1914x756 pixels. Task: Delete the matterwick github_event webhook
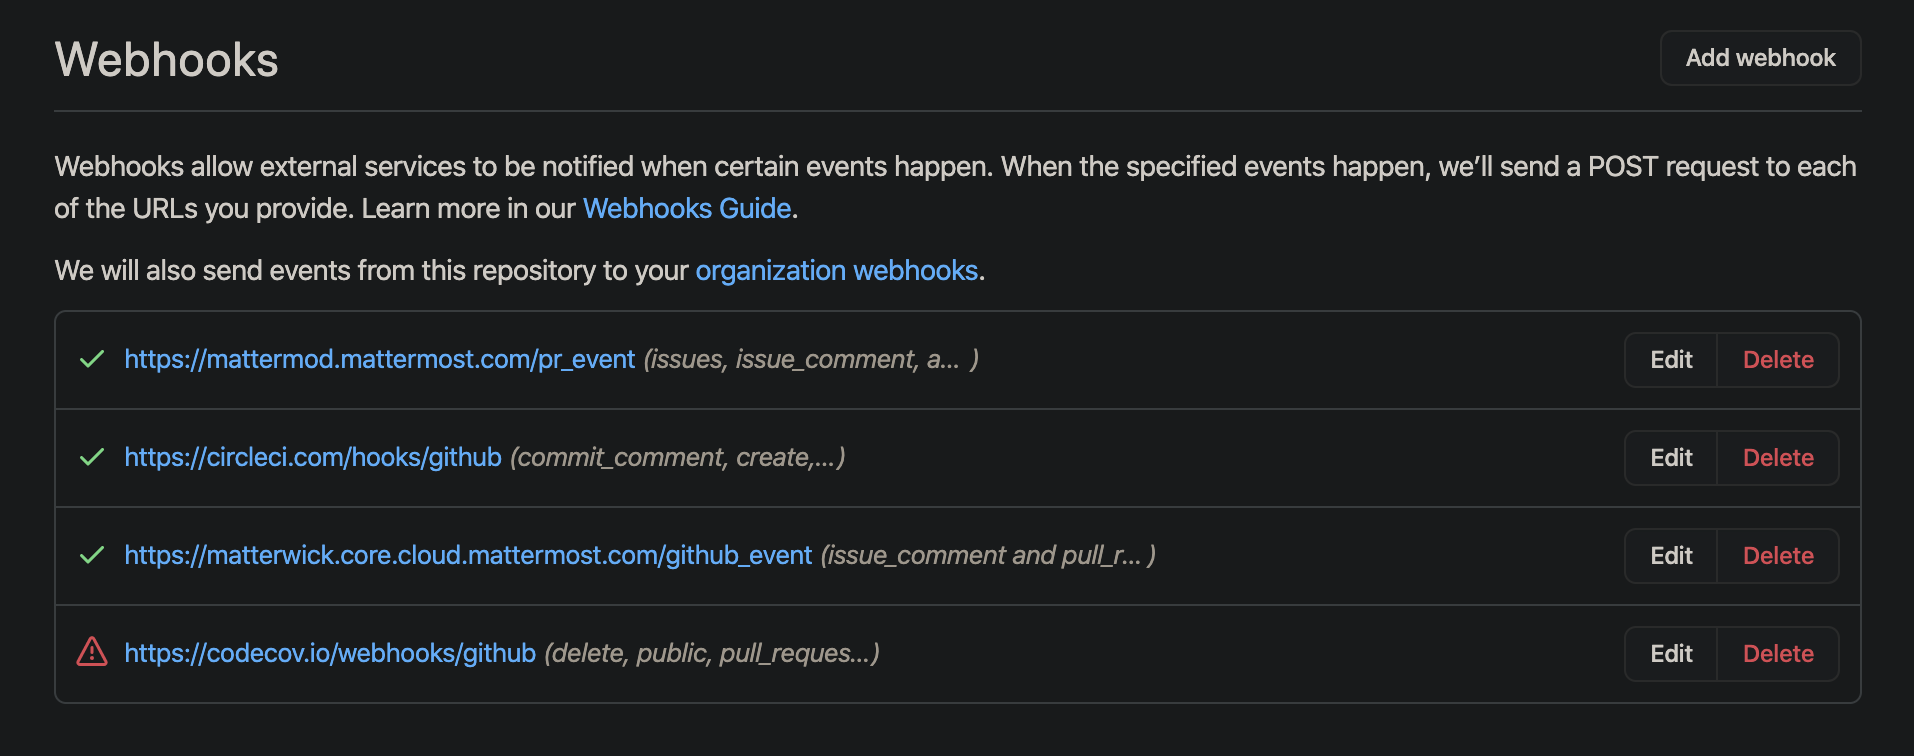coord(1777,555)
